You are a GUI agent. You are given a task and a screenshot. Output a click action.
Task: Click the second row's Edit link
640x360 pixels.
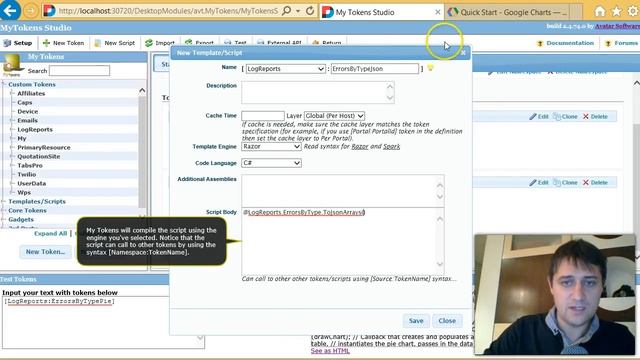click(539, 182)
